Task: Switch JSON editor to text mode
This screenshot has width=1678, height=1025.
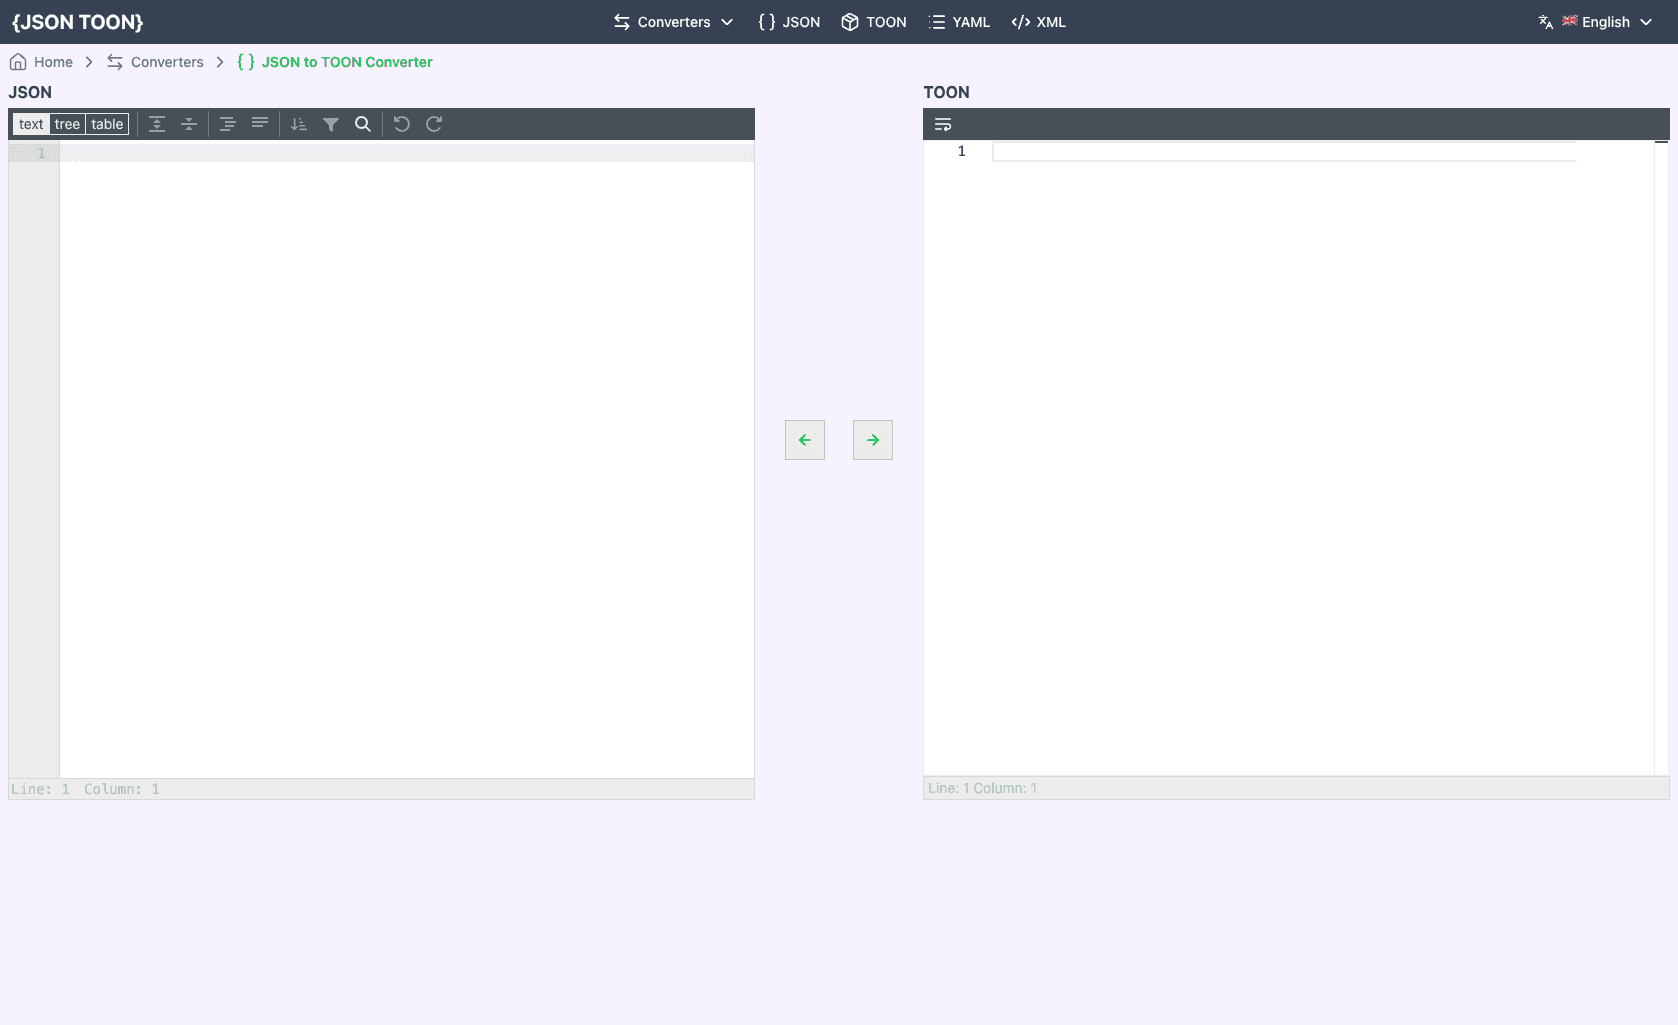Action: (31, 124)
